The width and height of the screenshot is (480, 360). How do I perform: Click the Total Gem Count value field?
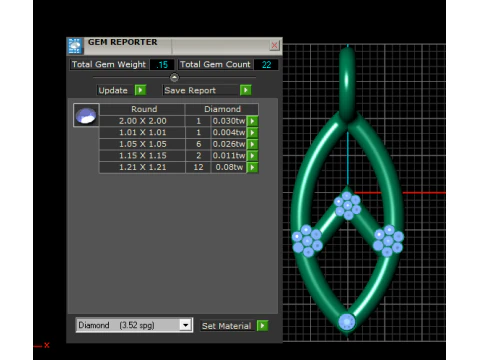point(266,65)
